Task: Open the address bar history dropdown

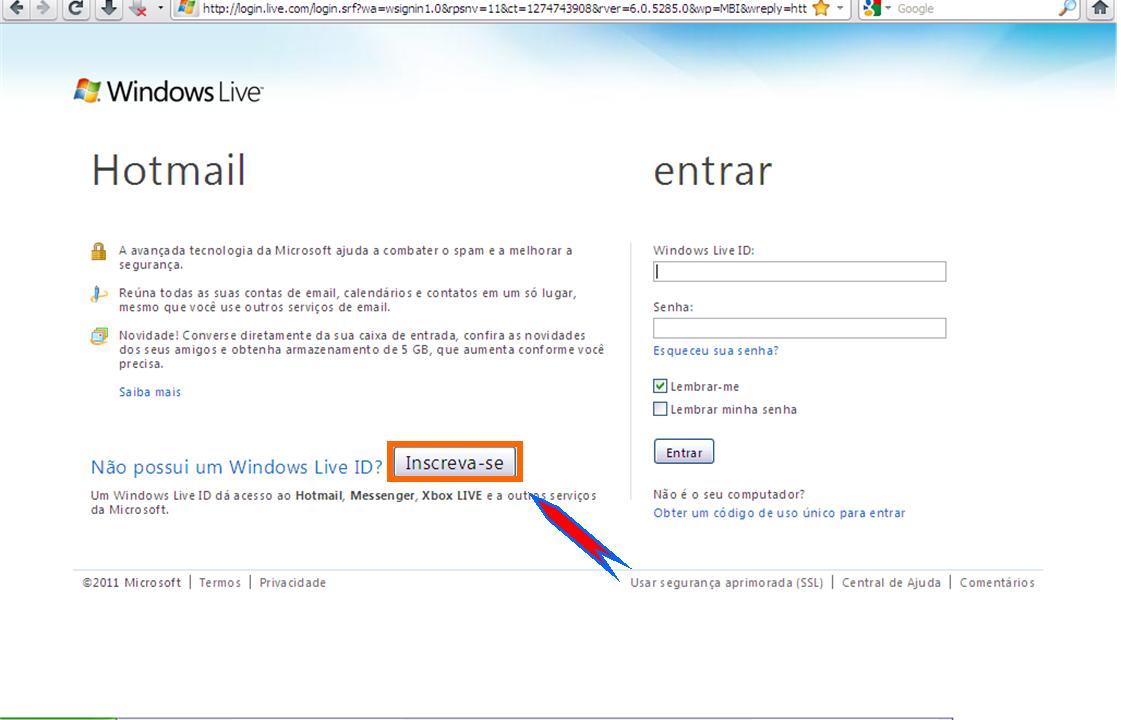Action: pyautogui.click(x=840, y=9)
